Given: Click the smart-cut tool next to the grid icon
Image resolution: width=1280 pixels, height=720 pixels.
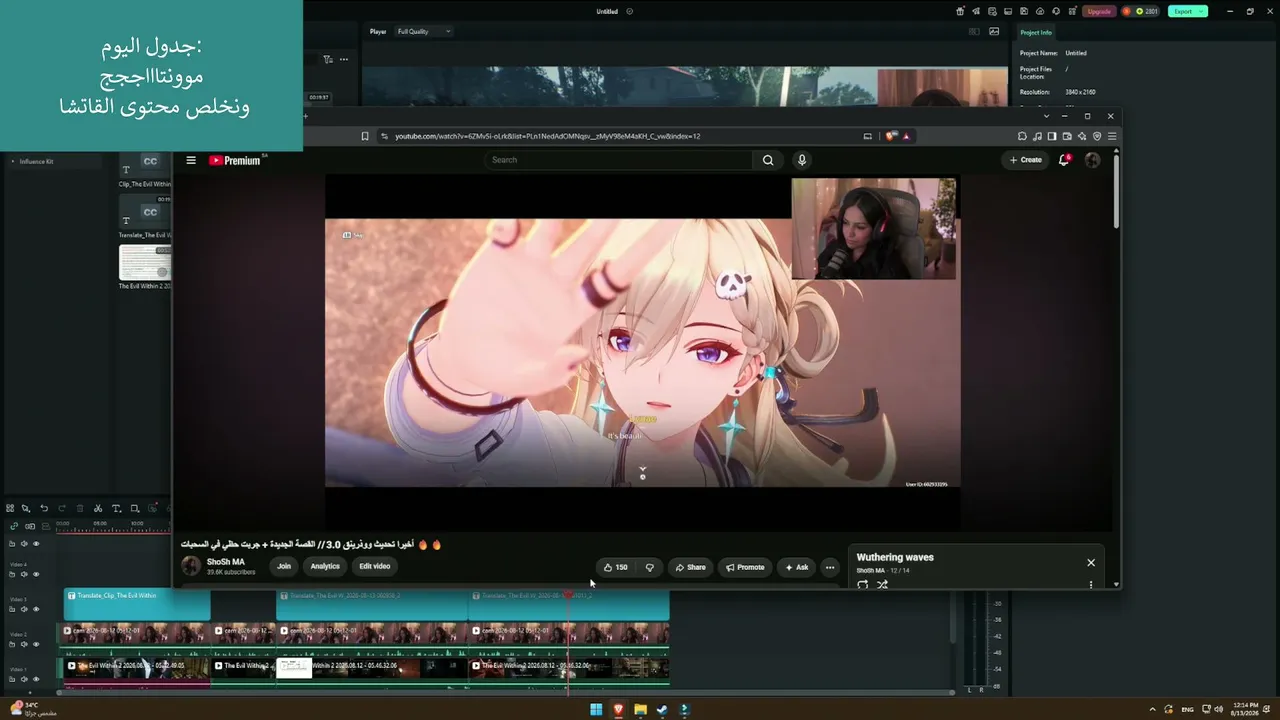Looking at the screenshot, I should pos(26,508).
